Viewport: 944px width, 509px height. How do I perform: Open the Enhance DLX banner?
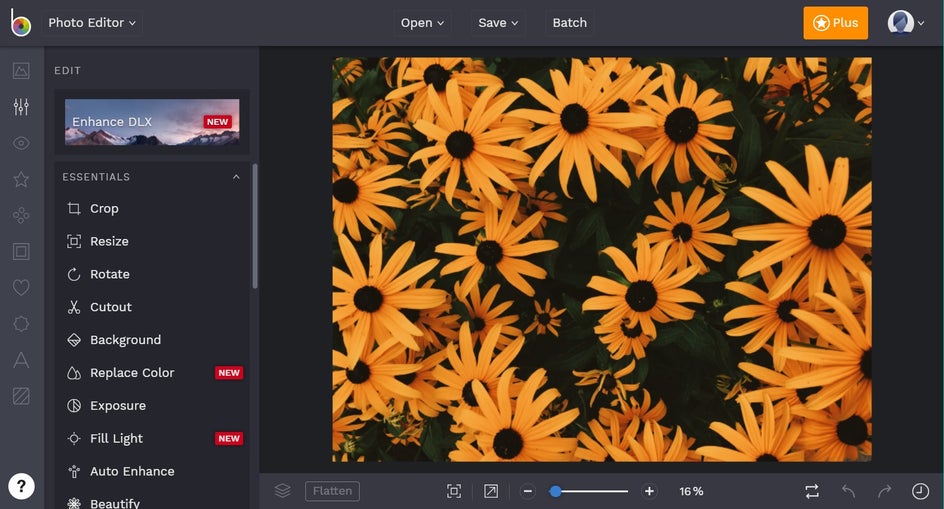(152, 122)
